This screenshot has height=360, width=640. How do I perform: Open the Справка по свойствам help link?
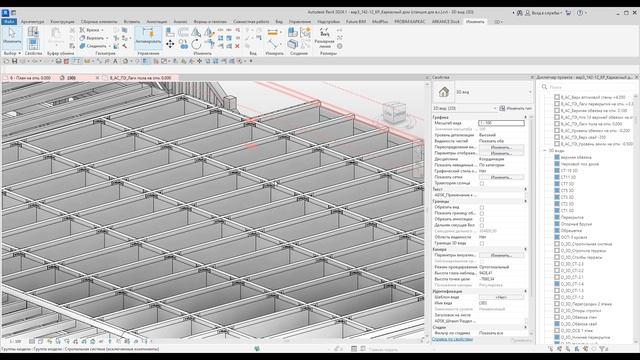pyautogui.click(x=452, y=339)
